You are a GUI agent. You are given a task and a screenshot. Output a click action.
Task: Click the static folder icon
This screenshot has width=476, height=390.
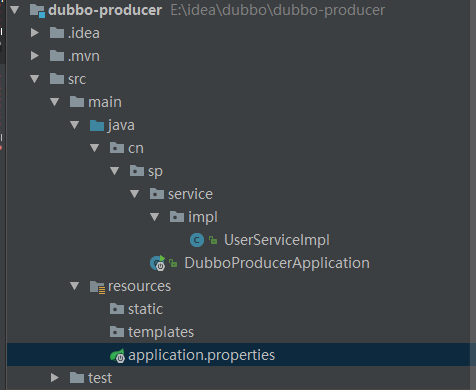tap(117, 309)
